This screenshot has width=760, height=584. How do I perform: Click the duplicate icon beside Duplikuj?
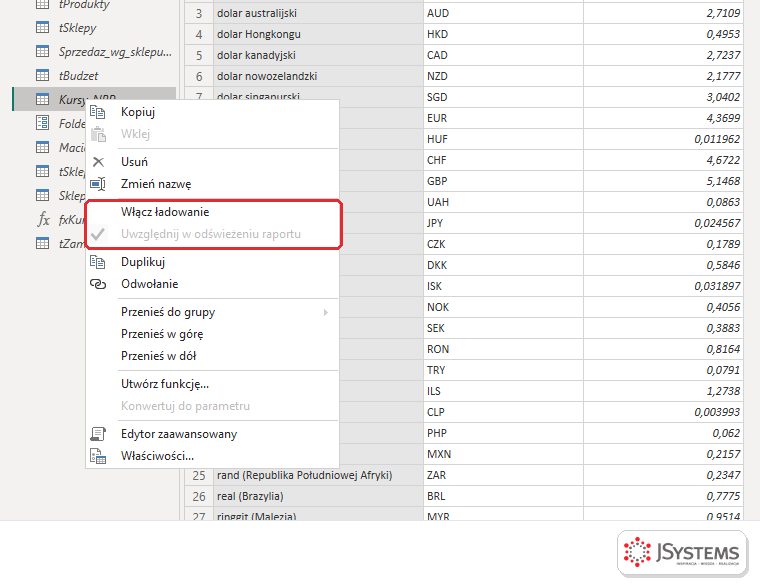click(x=98, y=262)
